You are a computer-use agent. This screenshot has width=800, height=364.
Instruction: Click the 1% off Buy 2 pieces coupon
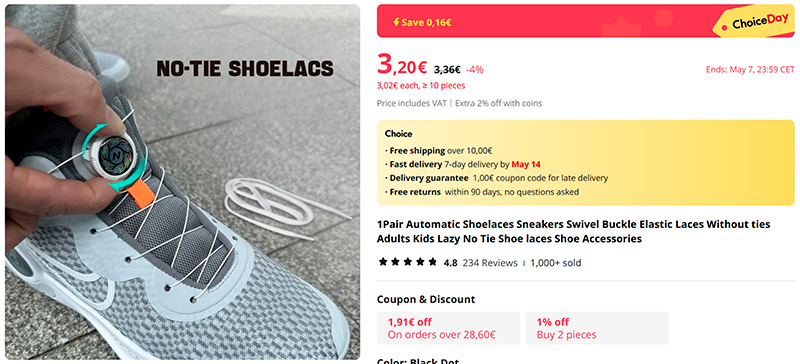coord(597,328)
